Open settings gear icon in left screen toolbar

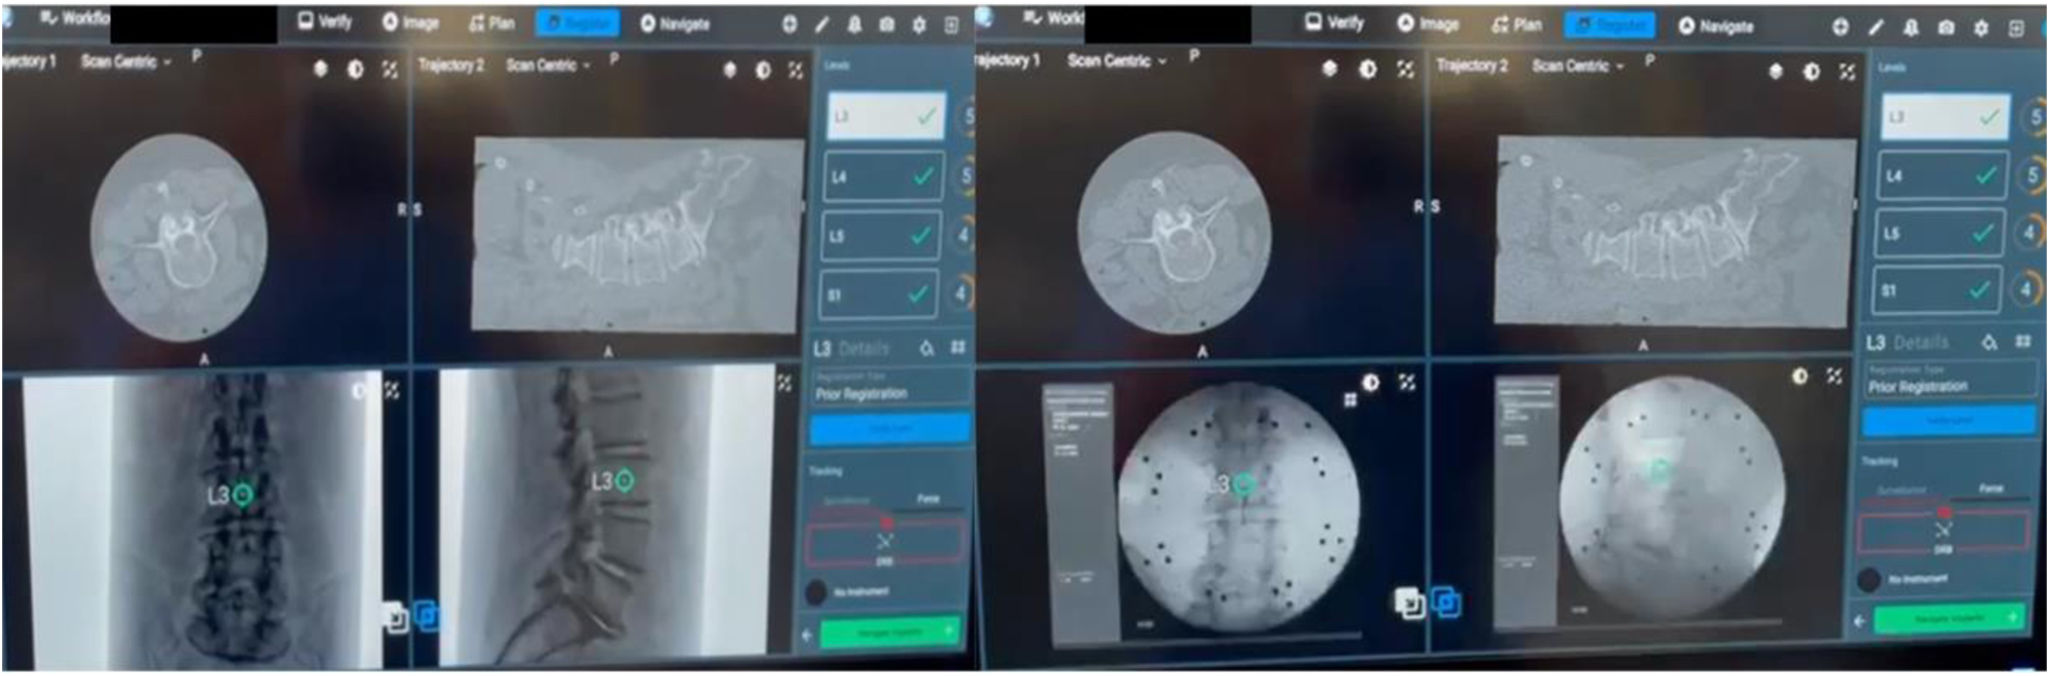tap(919, 25)
